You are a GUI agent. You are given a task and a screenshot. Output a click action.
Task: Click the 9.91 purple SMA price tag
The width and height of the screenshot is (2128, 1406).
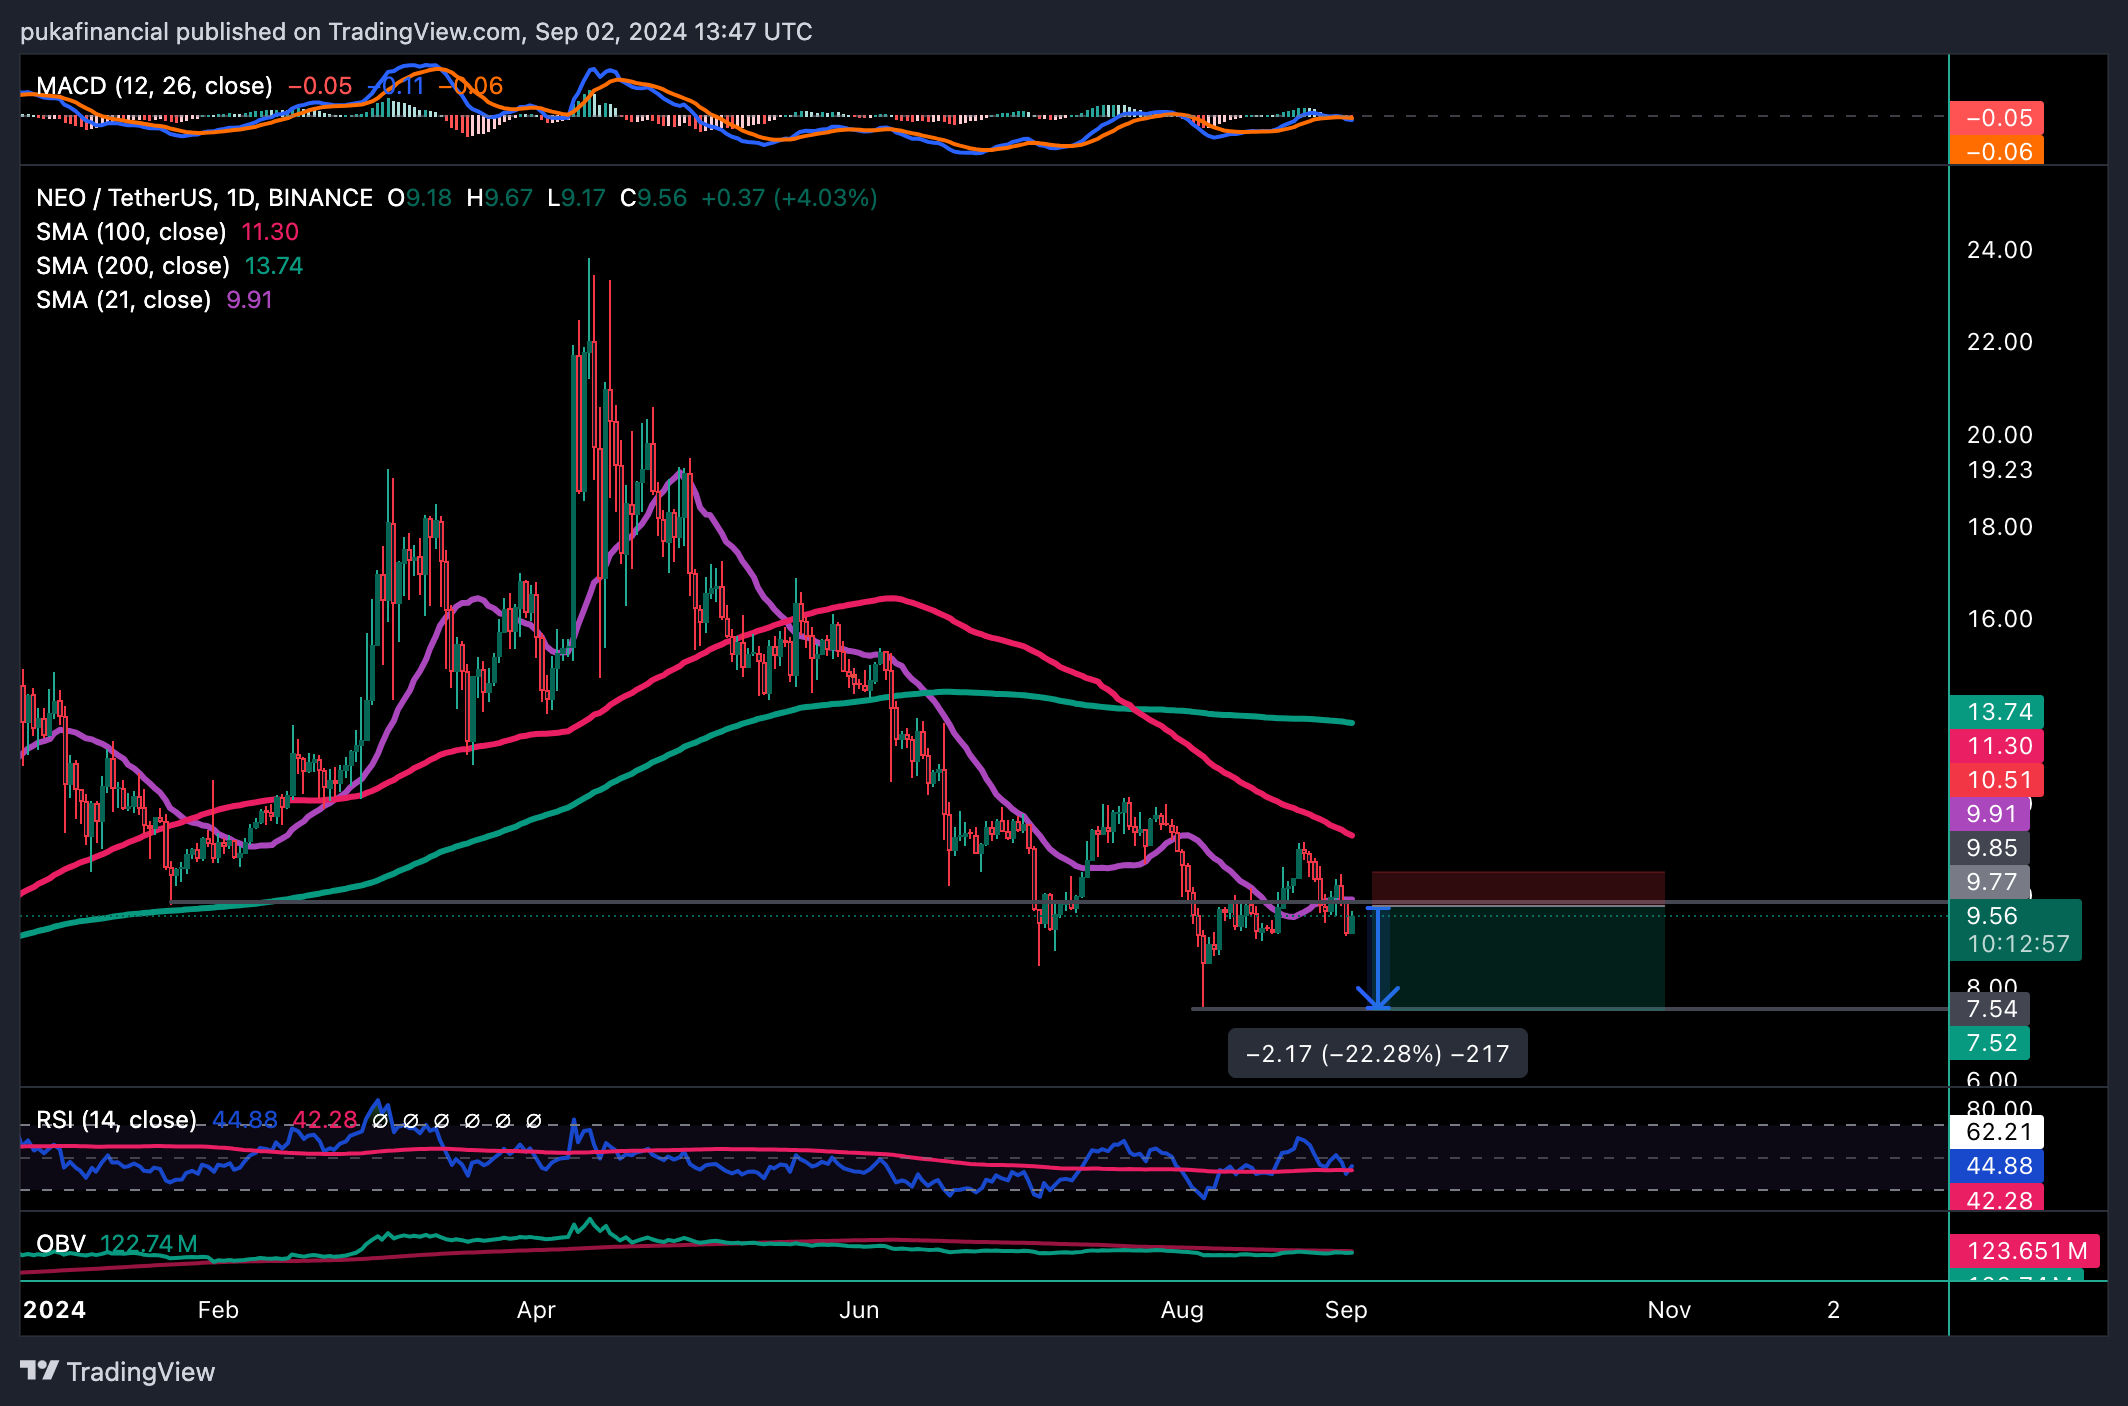click(1990, 814)
